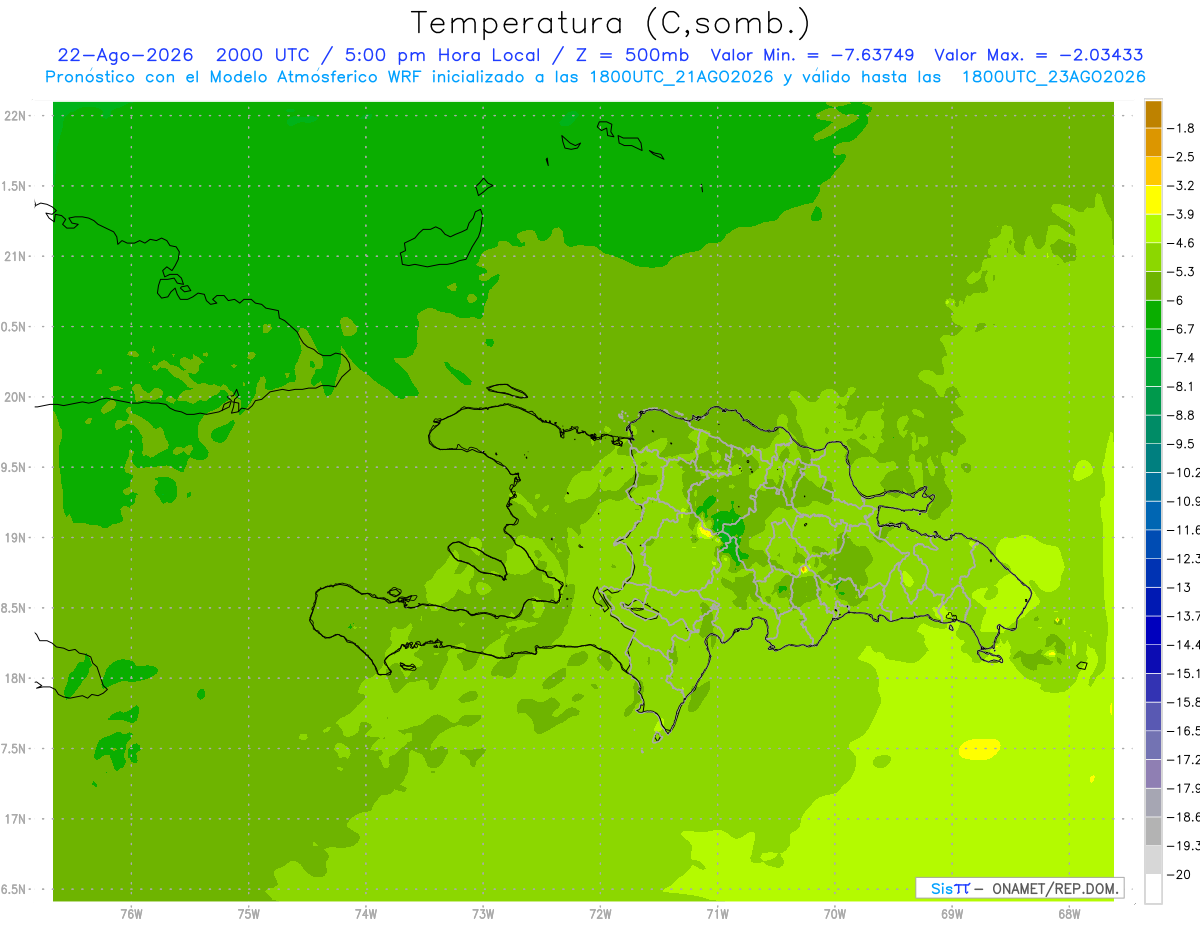Image resolution: width=1200 pixels, height=927 pixels.
Task: Click the '18N' latitude label
Action: 17,679
